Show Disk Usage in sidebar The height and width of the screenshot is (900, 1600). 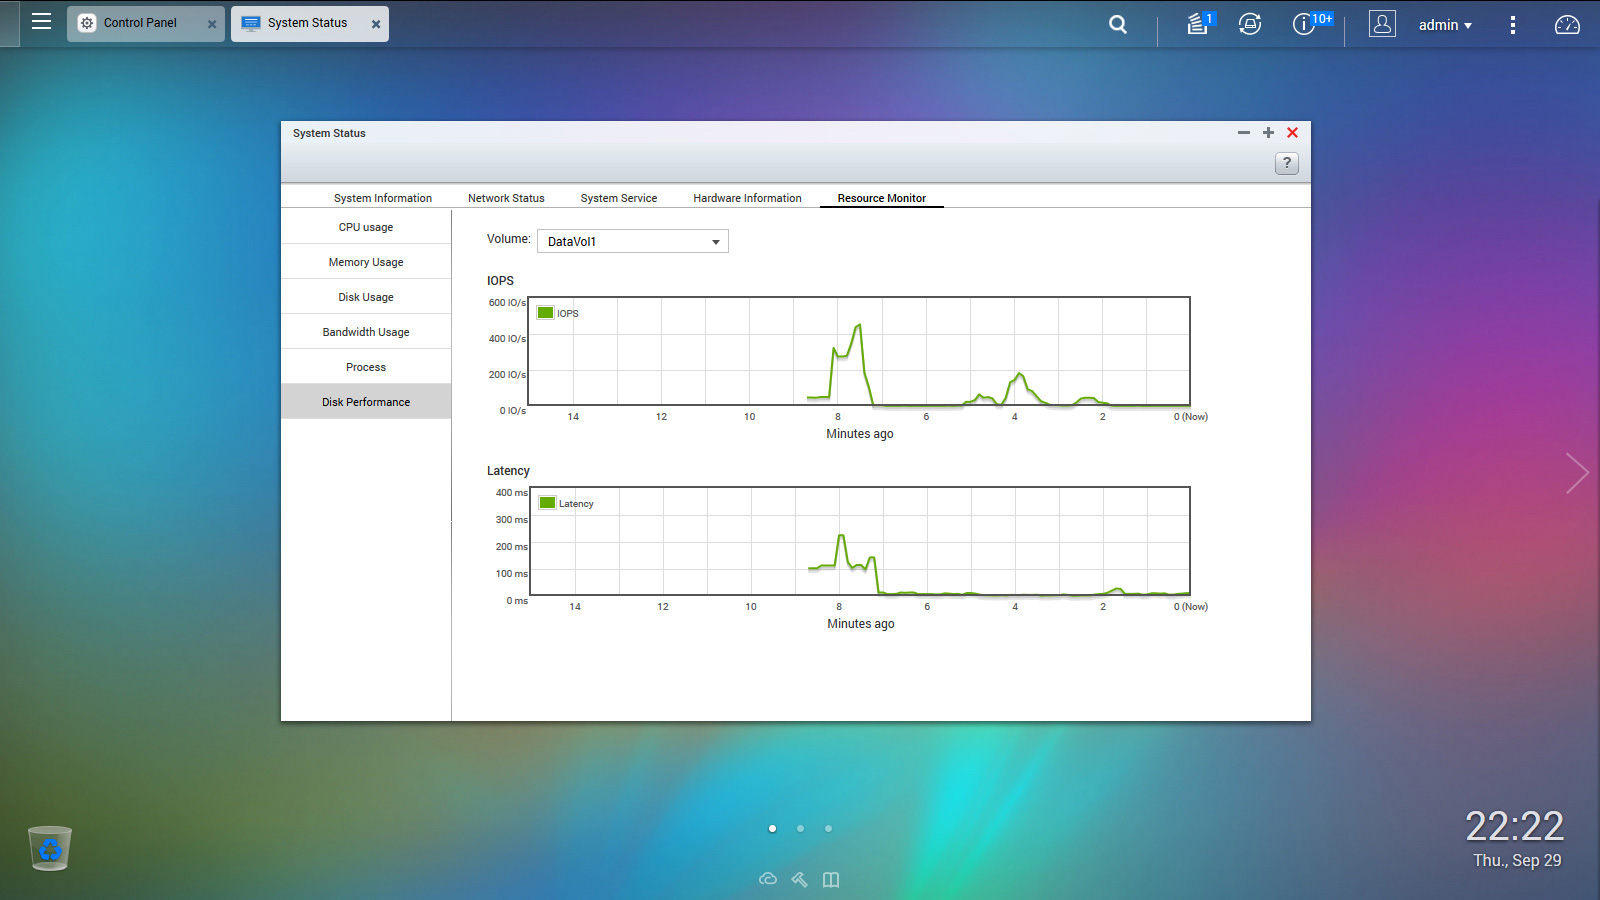[x=366, y=297]
